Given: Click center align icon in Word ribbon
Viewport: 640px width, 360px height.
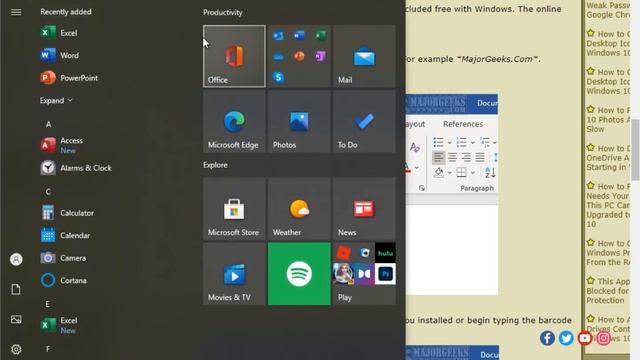Looking at the screenshot, I should 452,157.
